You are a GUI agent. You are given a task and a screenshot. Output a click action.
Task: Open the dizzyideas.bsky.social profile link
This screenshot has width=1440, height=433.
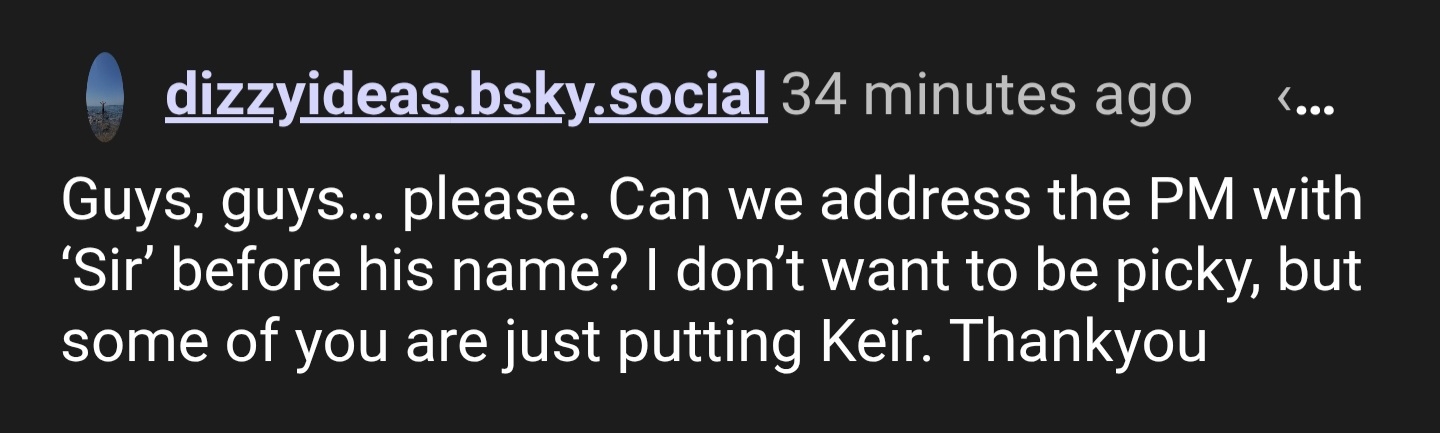pyautogui.click(x=466, y=96)
